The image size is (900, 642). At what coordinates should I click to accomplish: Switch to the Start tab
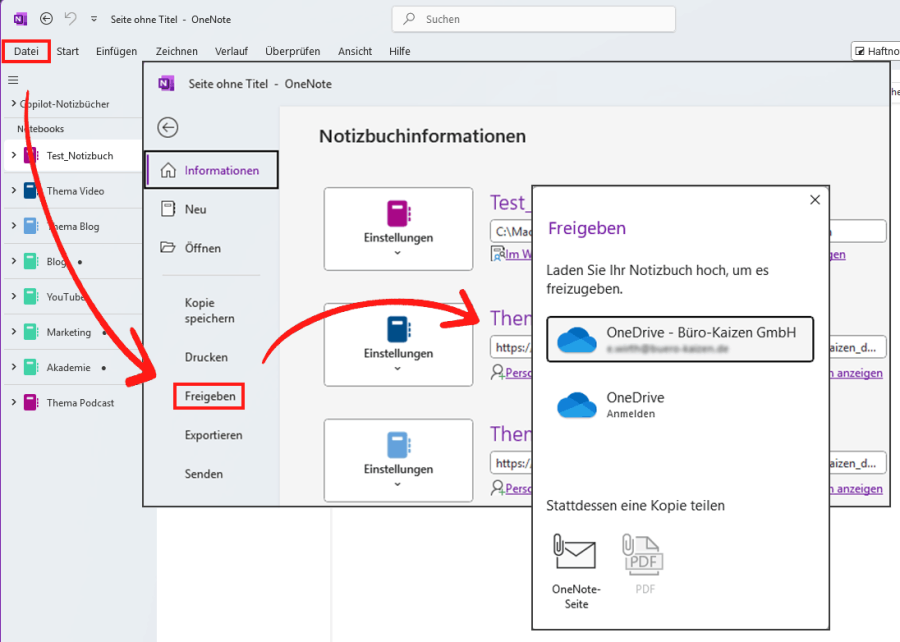point(67,51)
